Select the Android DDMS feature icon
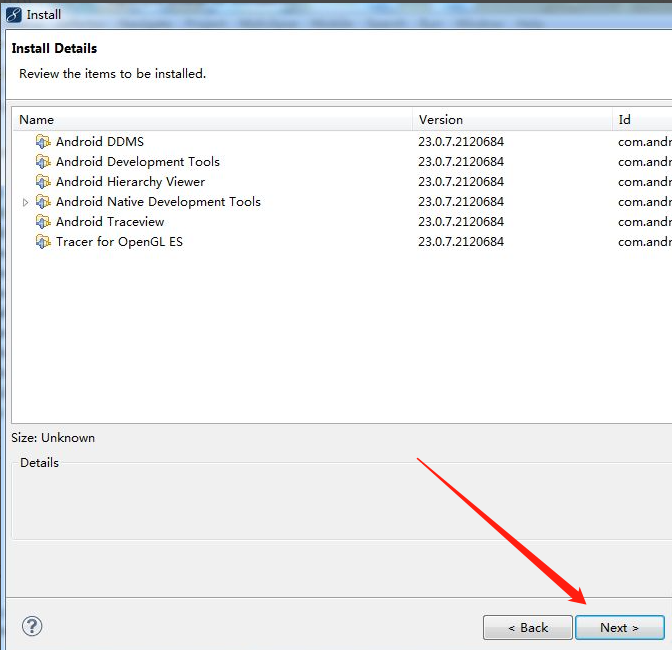 tap(43, 141)
